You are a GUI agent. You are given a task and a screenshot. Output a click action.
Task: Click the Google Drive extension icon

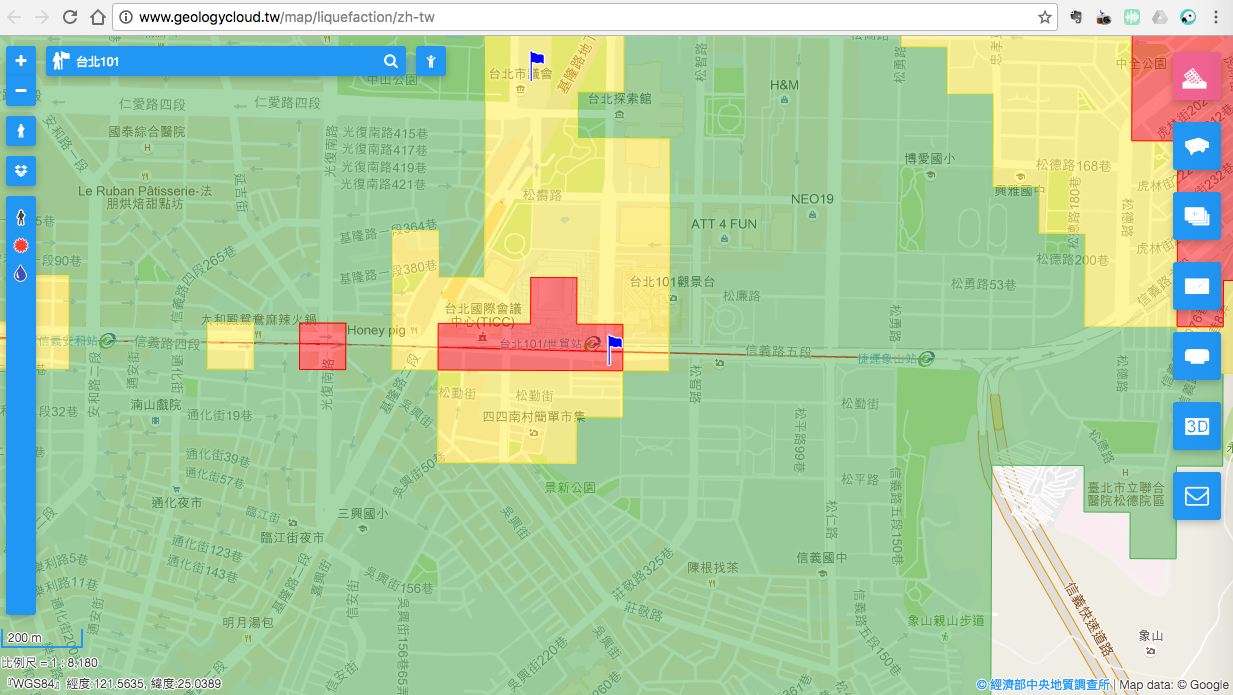pyautogui.click(x=1160, y=17)
